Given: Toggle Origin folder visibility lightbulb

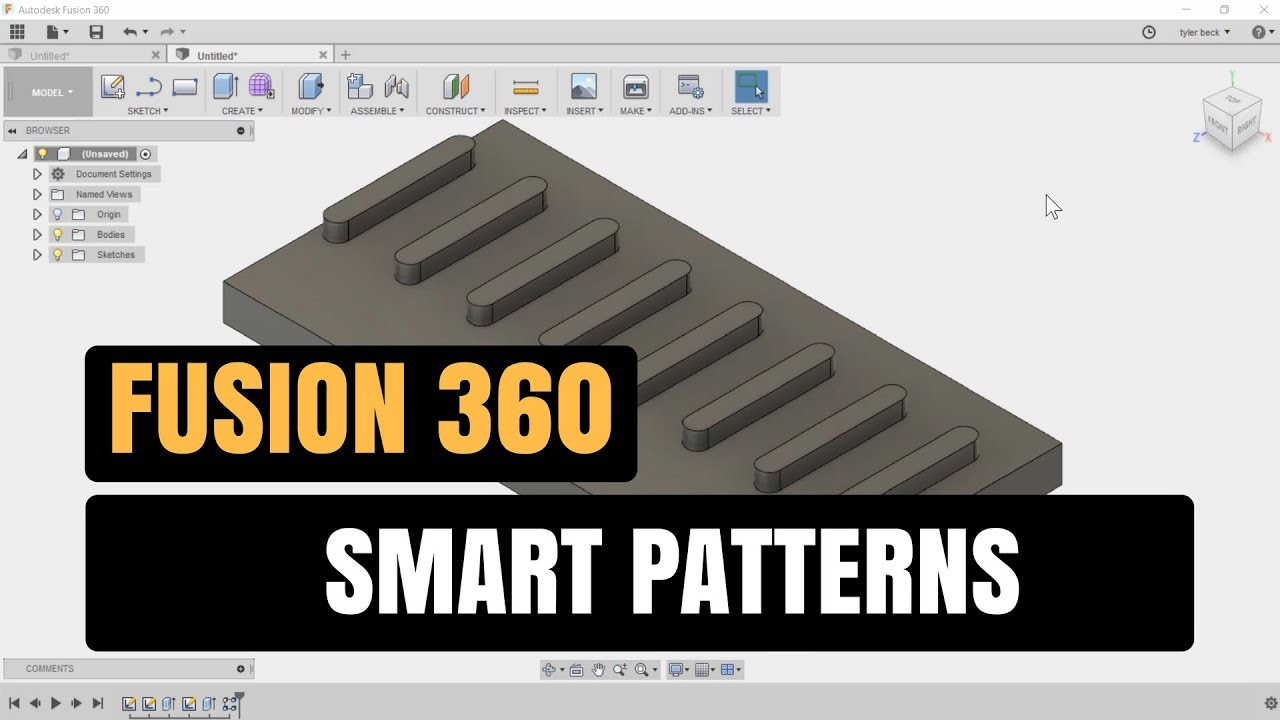Looking at the screenshot, I should point(57,214).
